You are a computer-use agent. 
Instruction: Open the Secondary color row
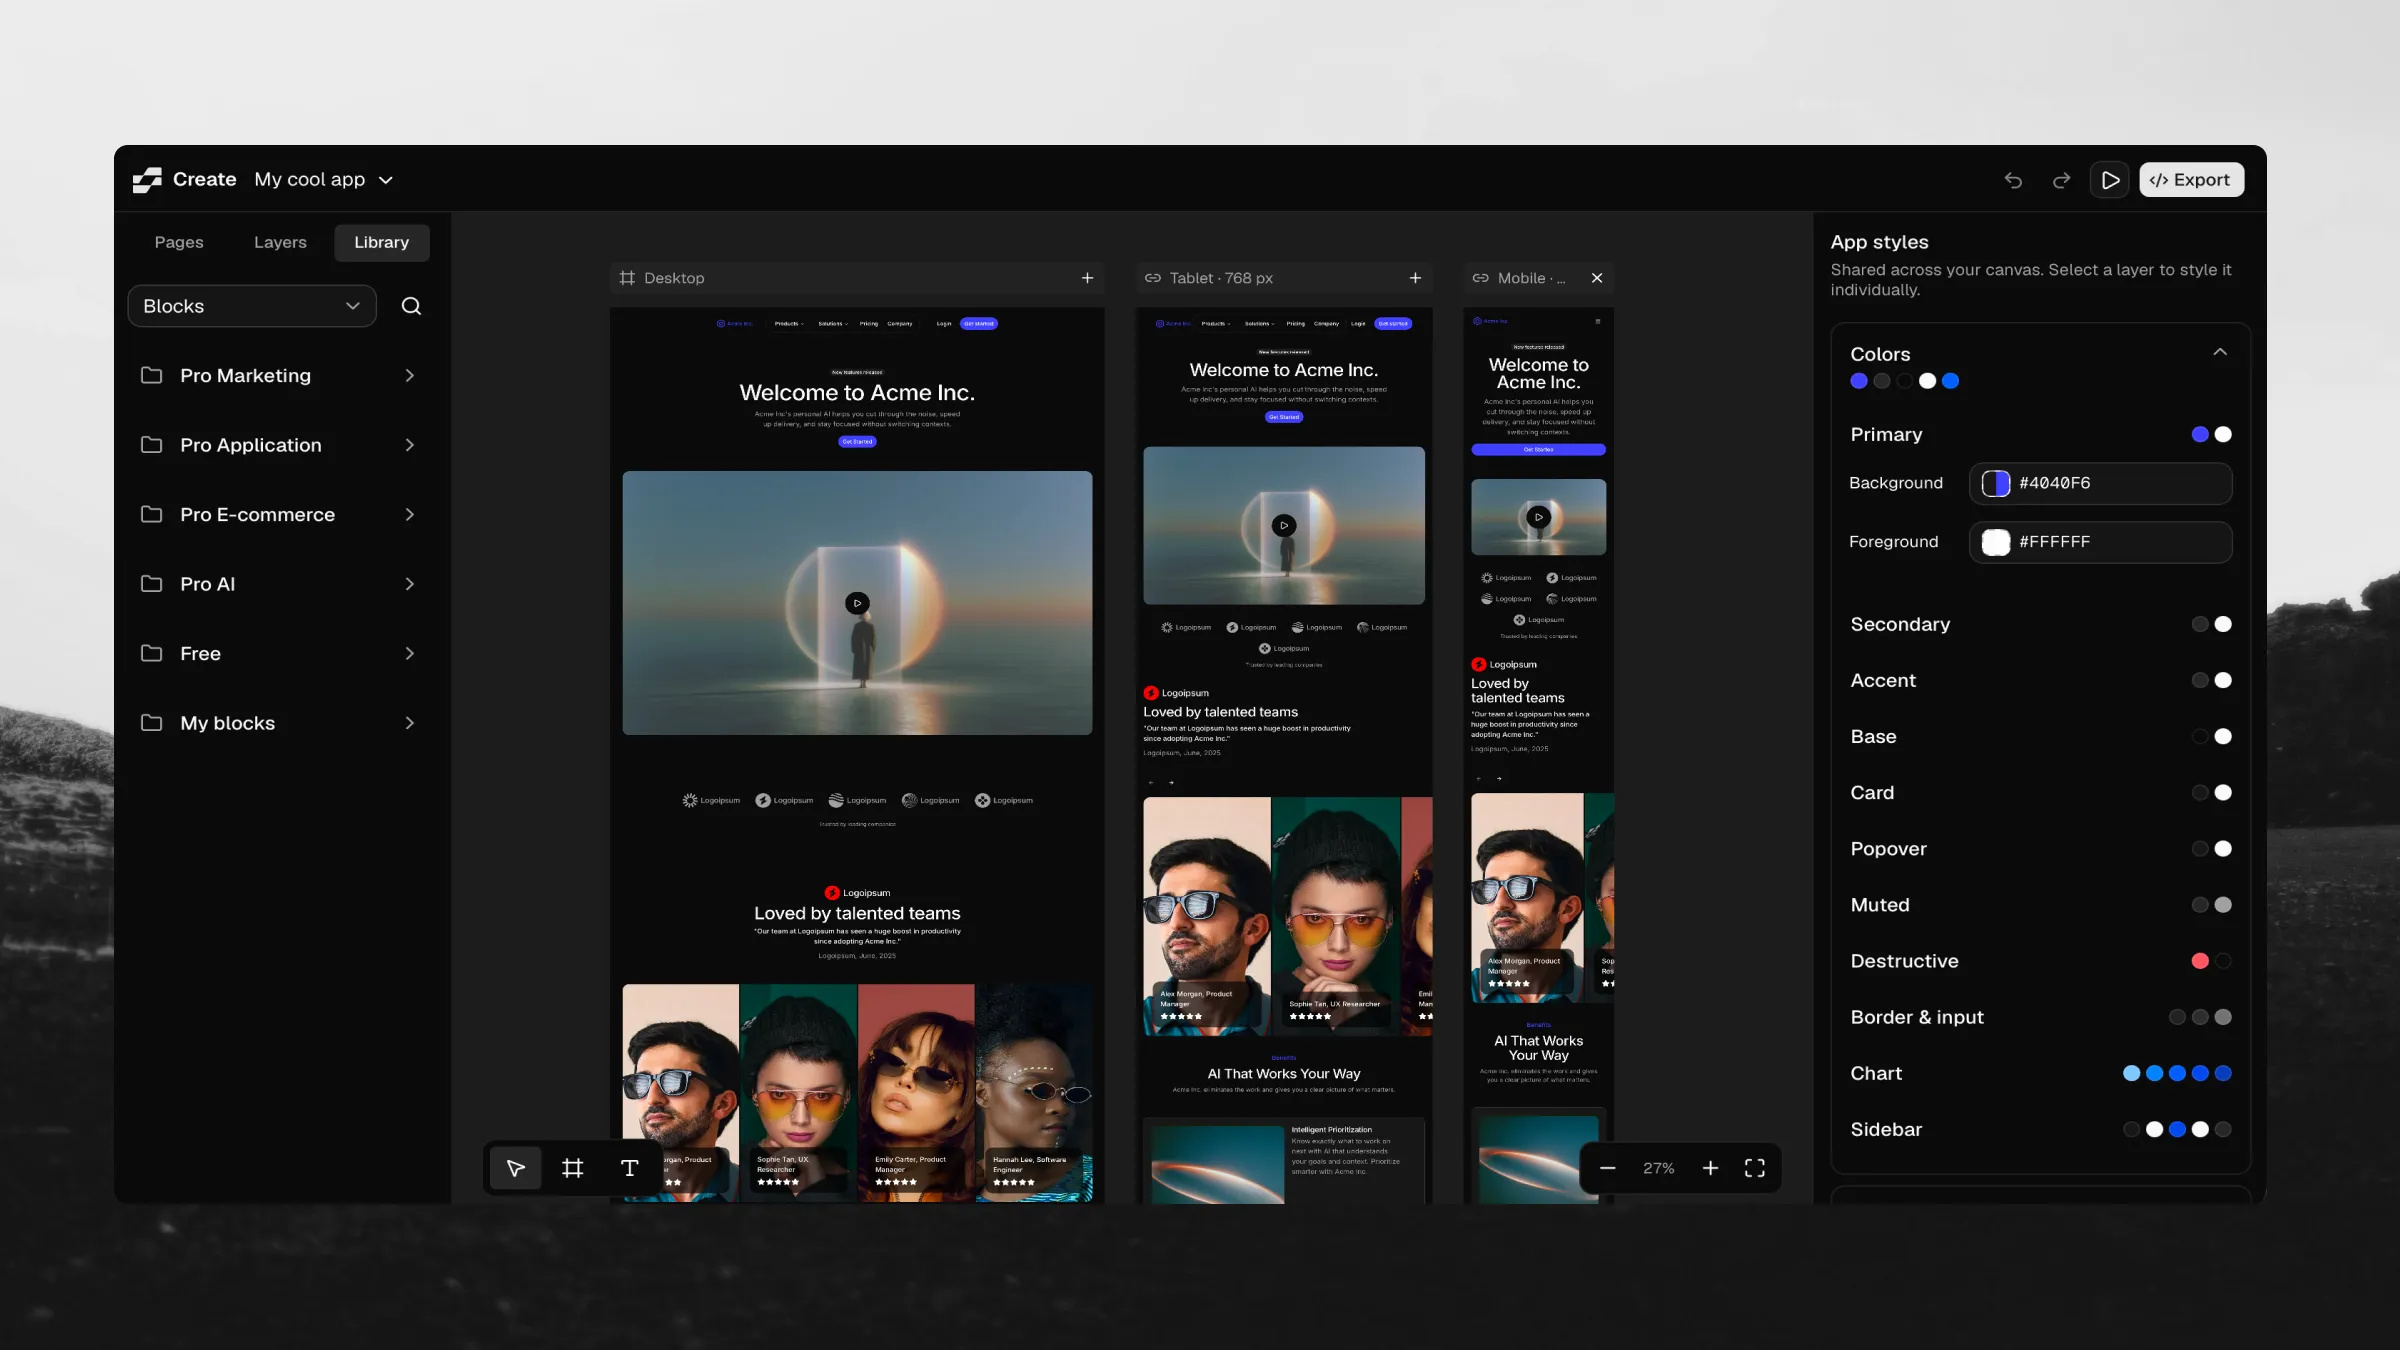pos(2040,624)
